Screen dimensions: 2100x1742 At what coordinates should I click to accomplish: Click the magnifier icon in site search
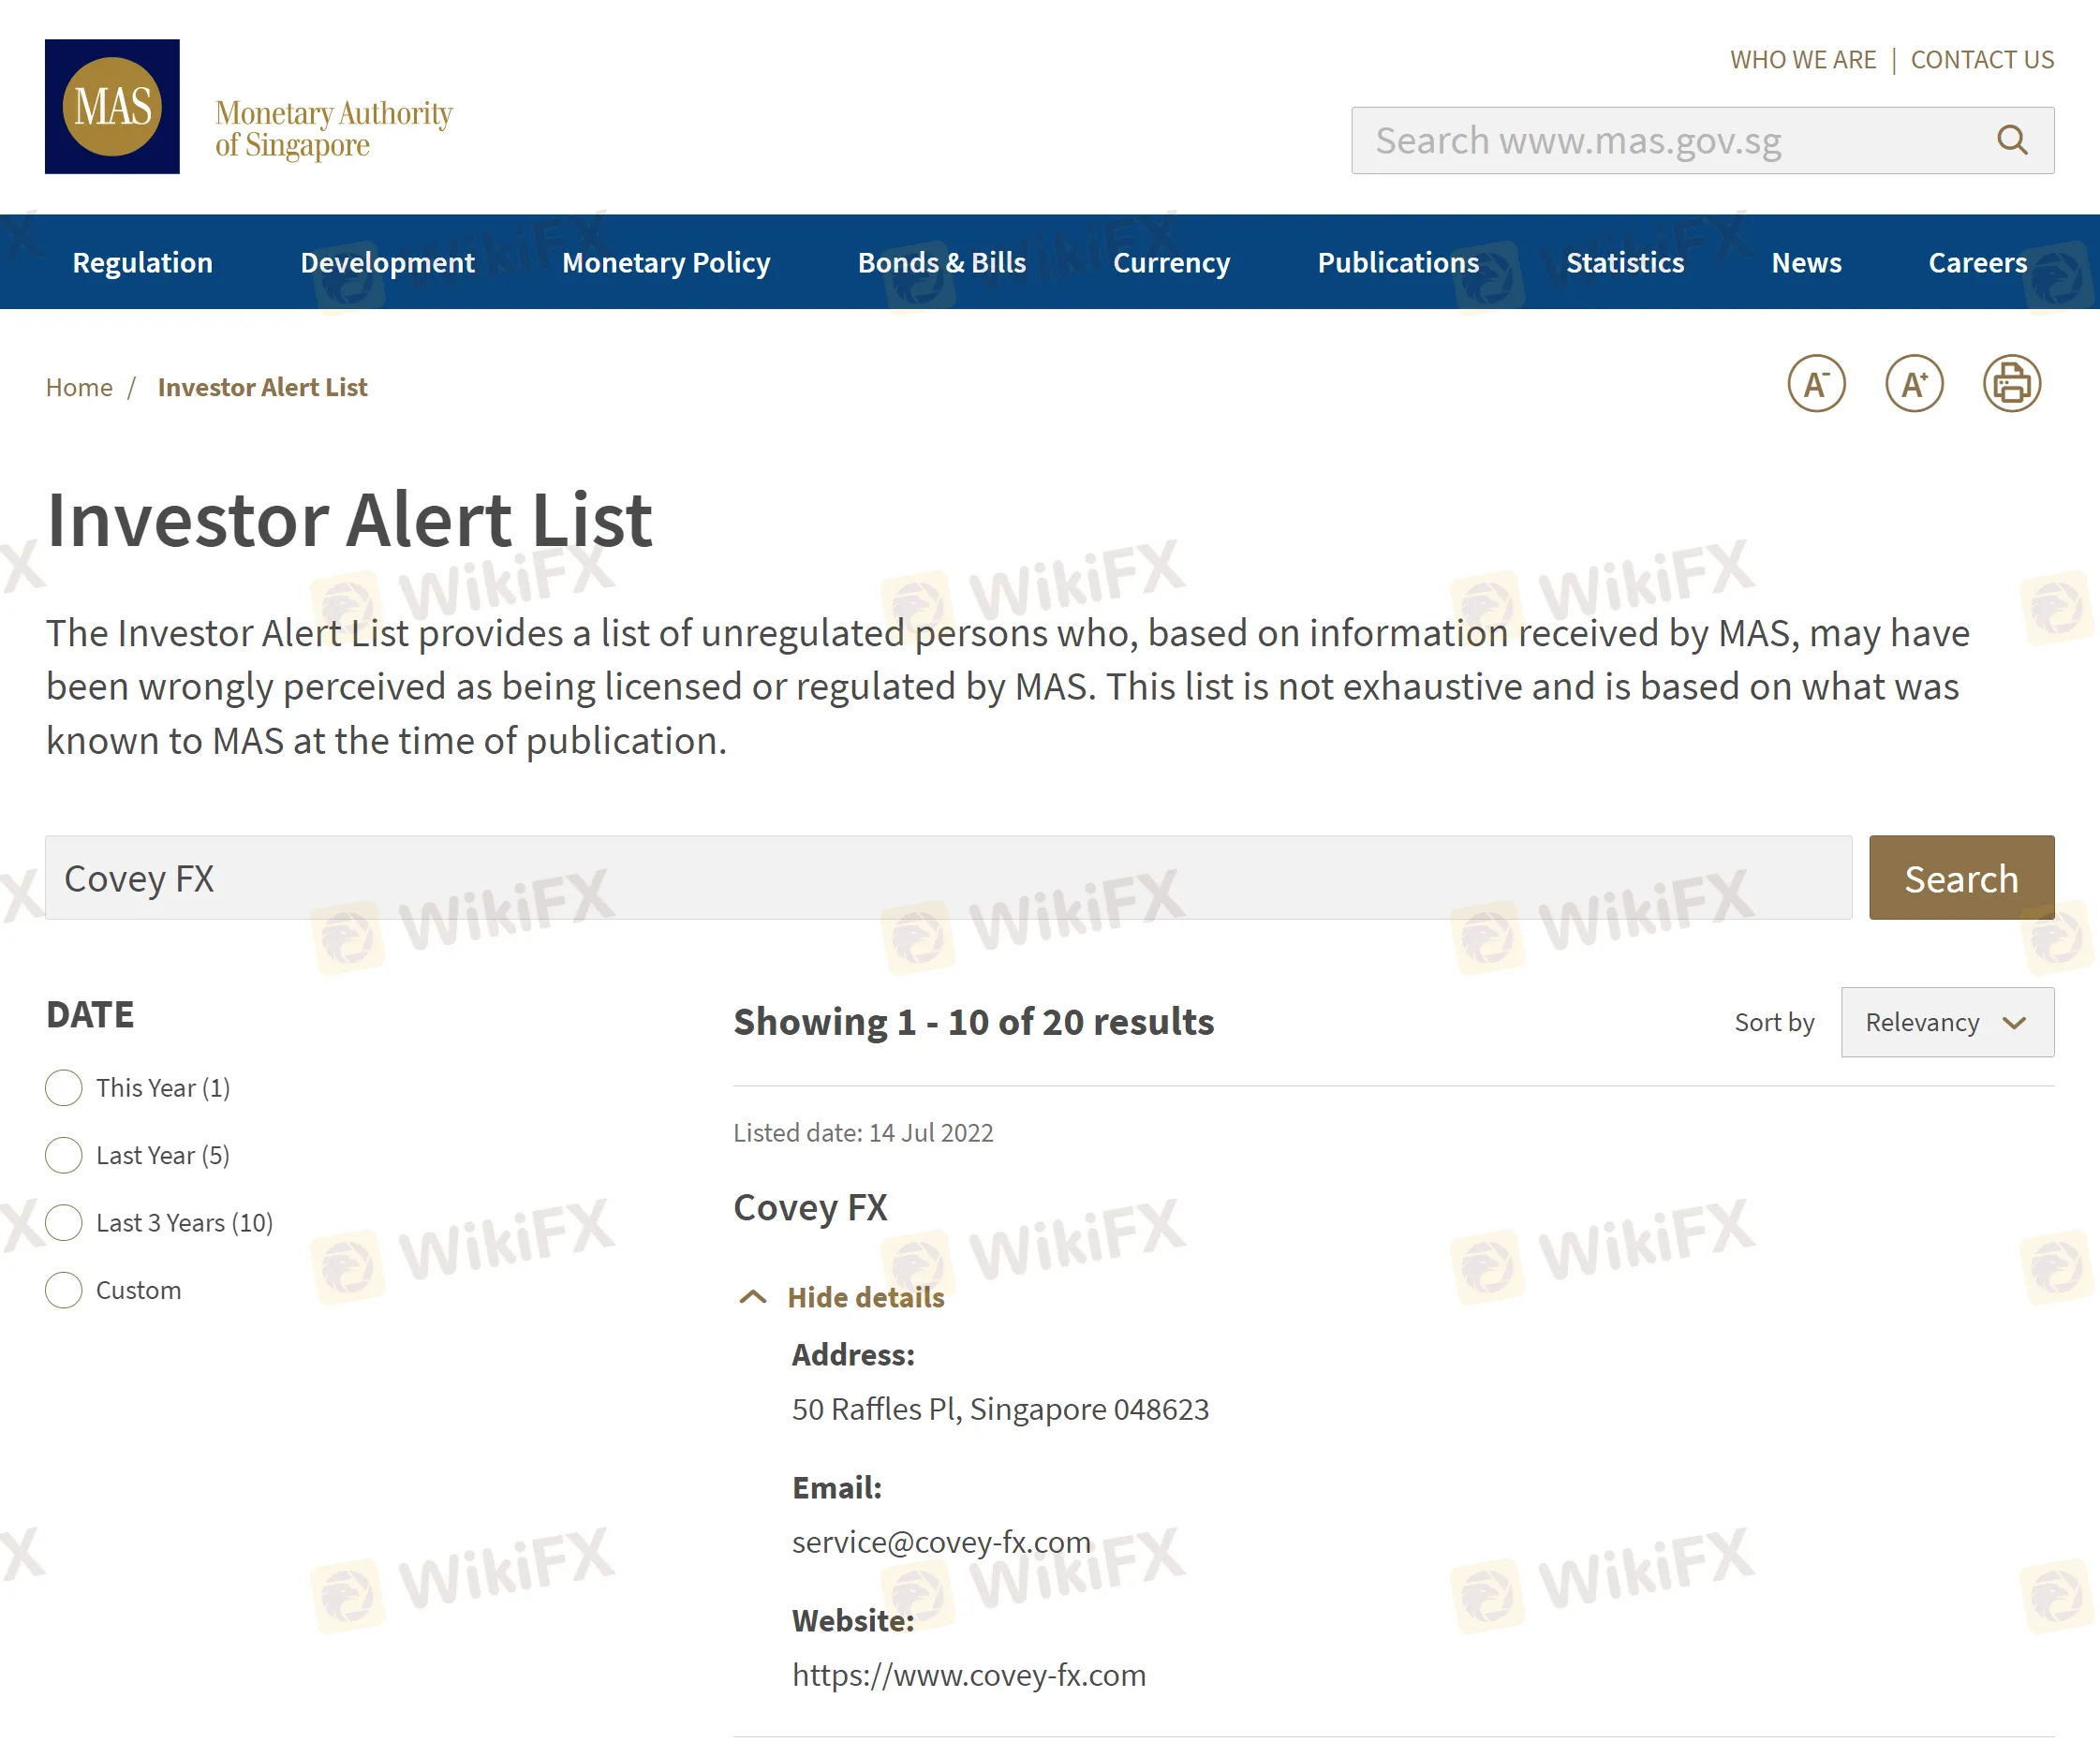click(x=2011, y=140)
